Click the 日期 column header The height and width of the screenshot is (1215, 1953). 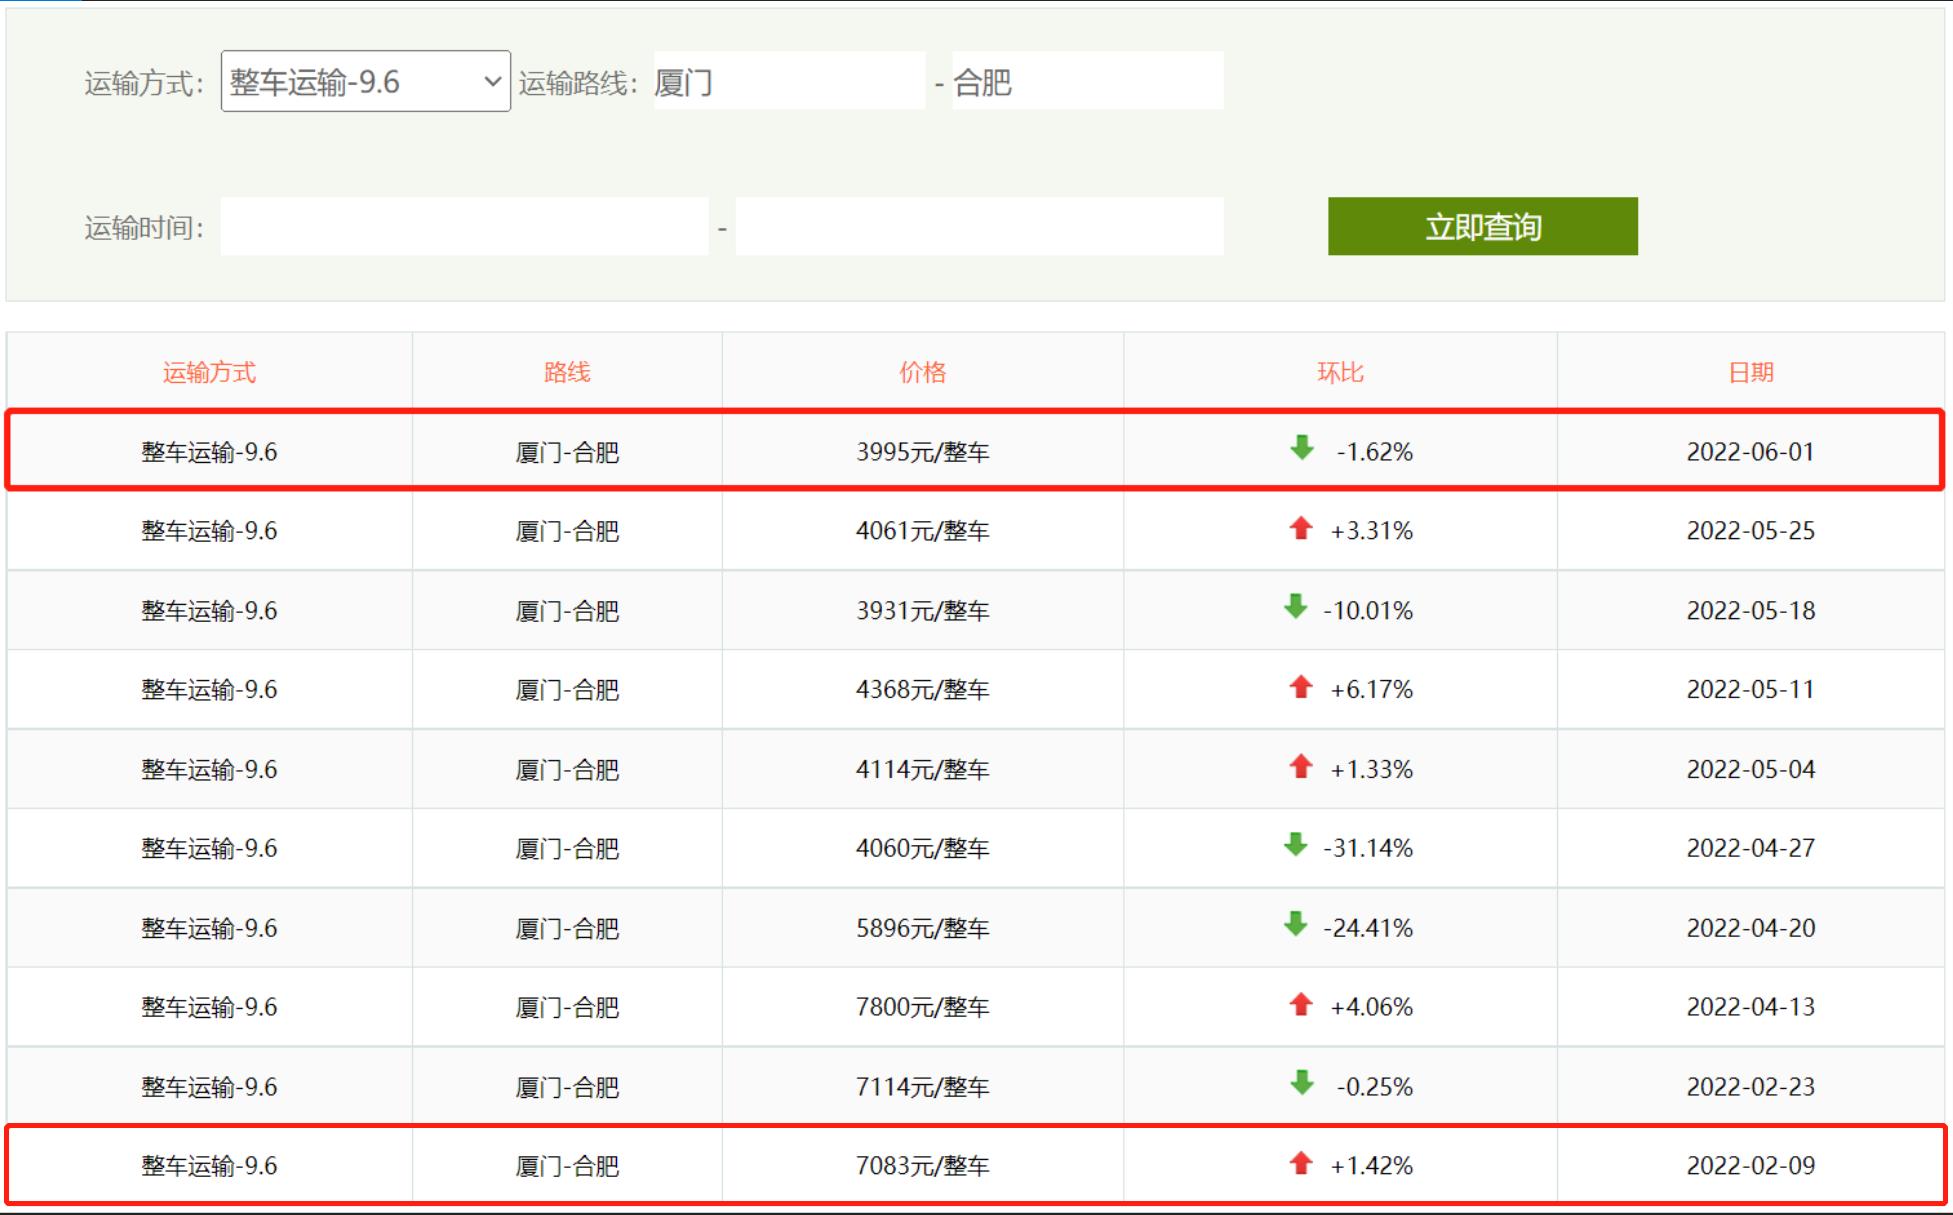pyautogui.click(x=1747, y=371)
